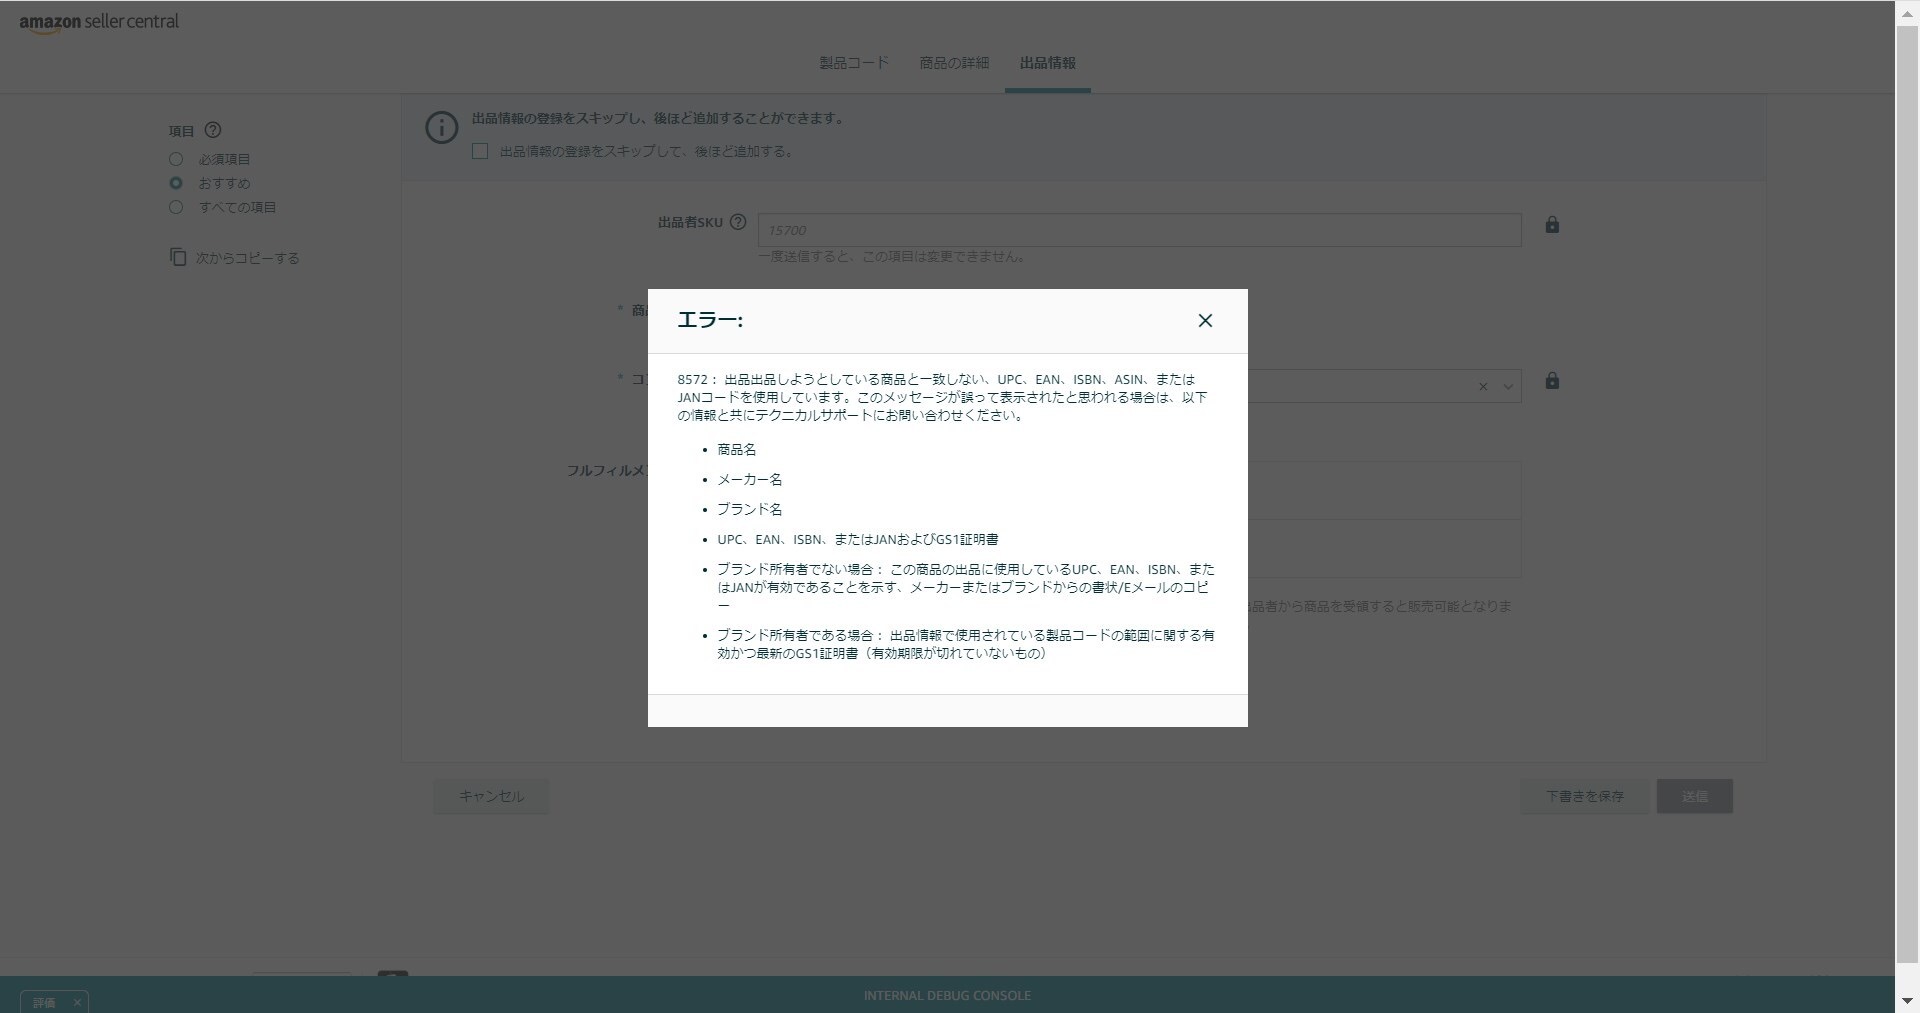
Task: Switch to the 製品コード tab
Action: [x=853, y=63]
